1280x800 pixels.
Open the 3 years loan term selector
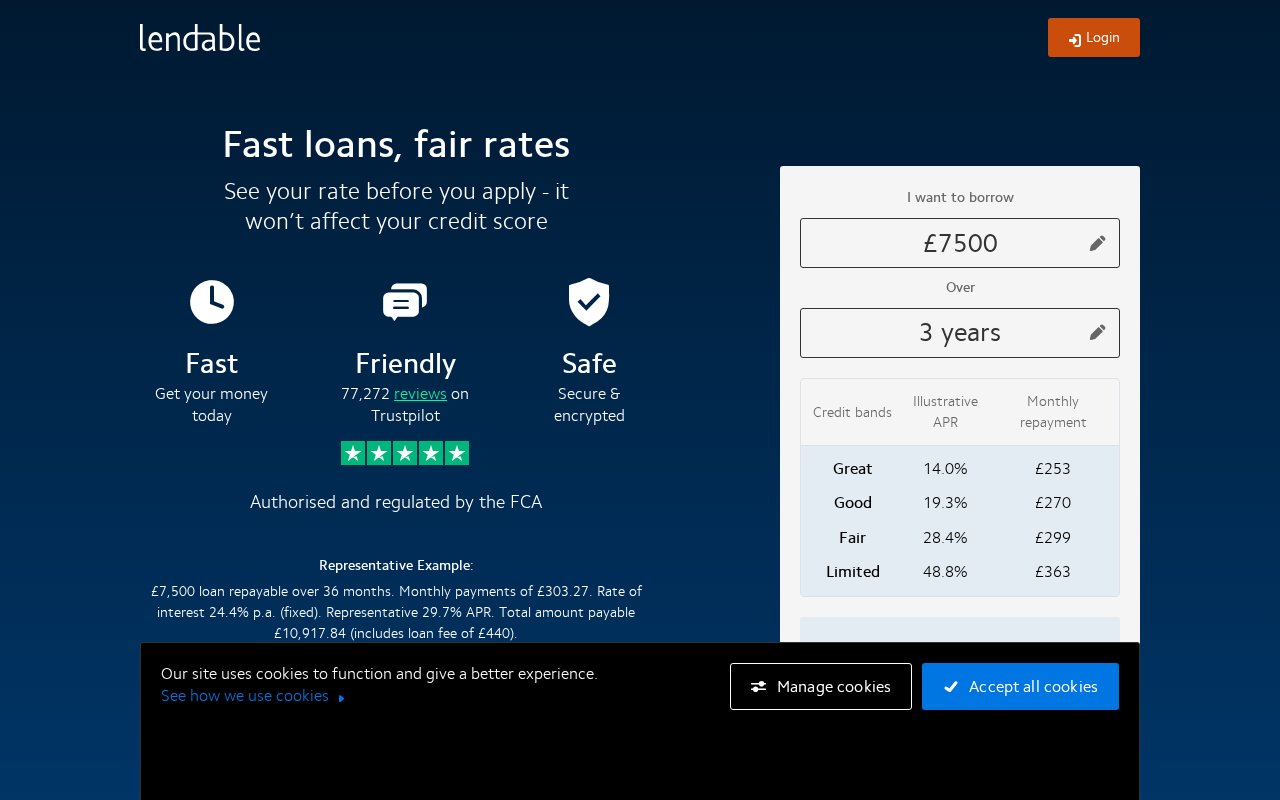(959, 333)
